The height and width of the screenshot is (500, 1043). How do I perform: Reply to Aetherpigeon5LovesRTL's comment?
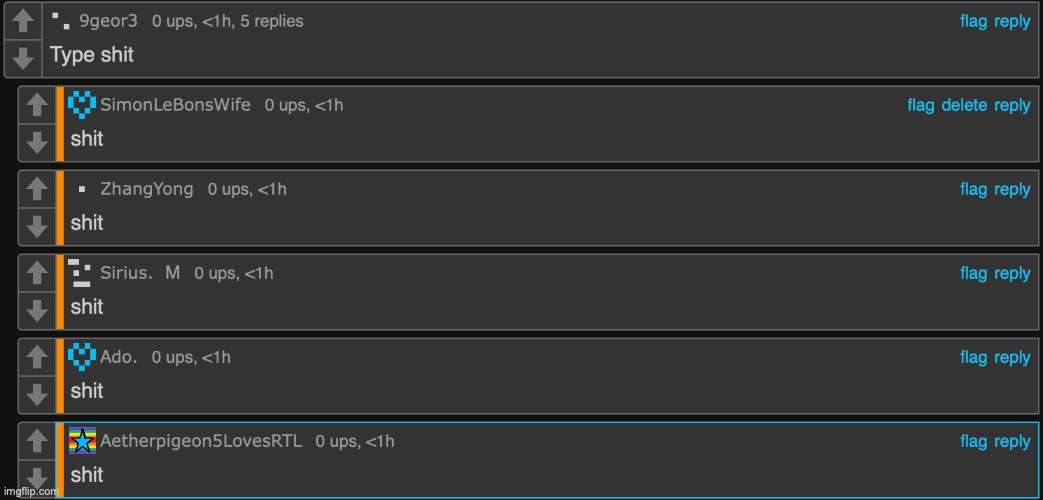click(1012, 441)
